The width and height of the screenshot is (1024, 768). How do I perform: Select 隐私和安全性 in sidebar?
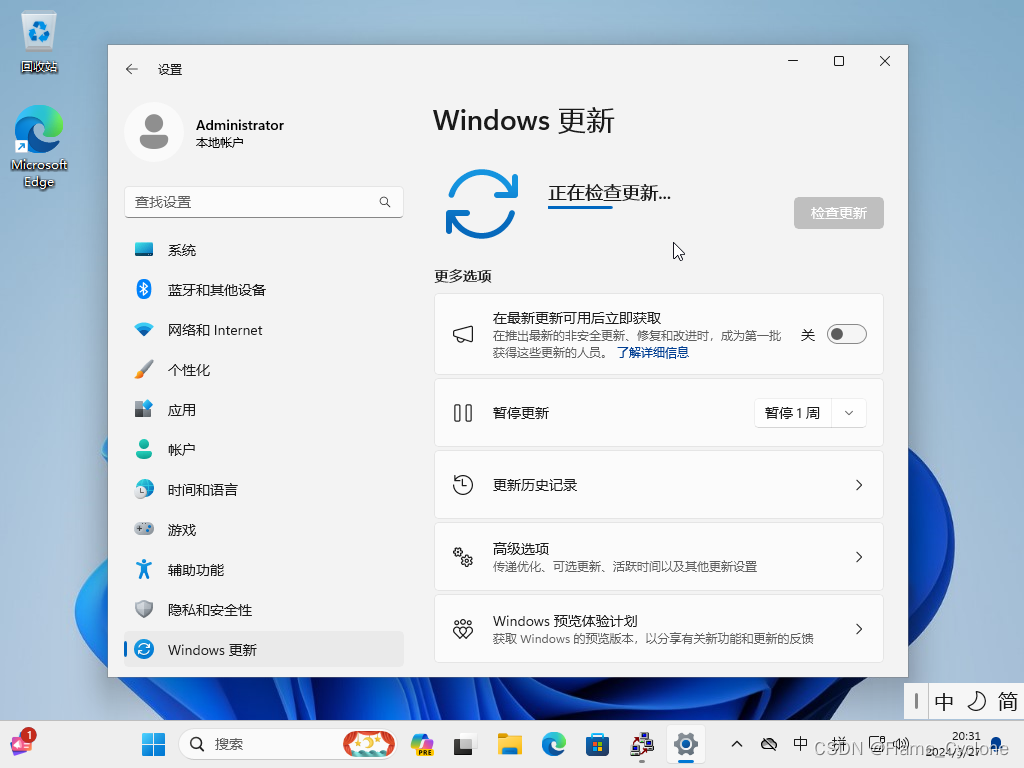pos(263,610)
